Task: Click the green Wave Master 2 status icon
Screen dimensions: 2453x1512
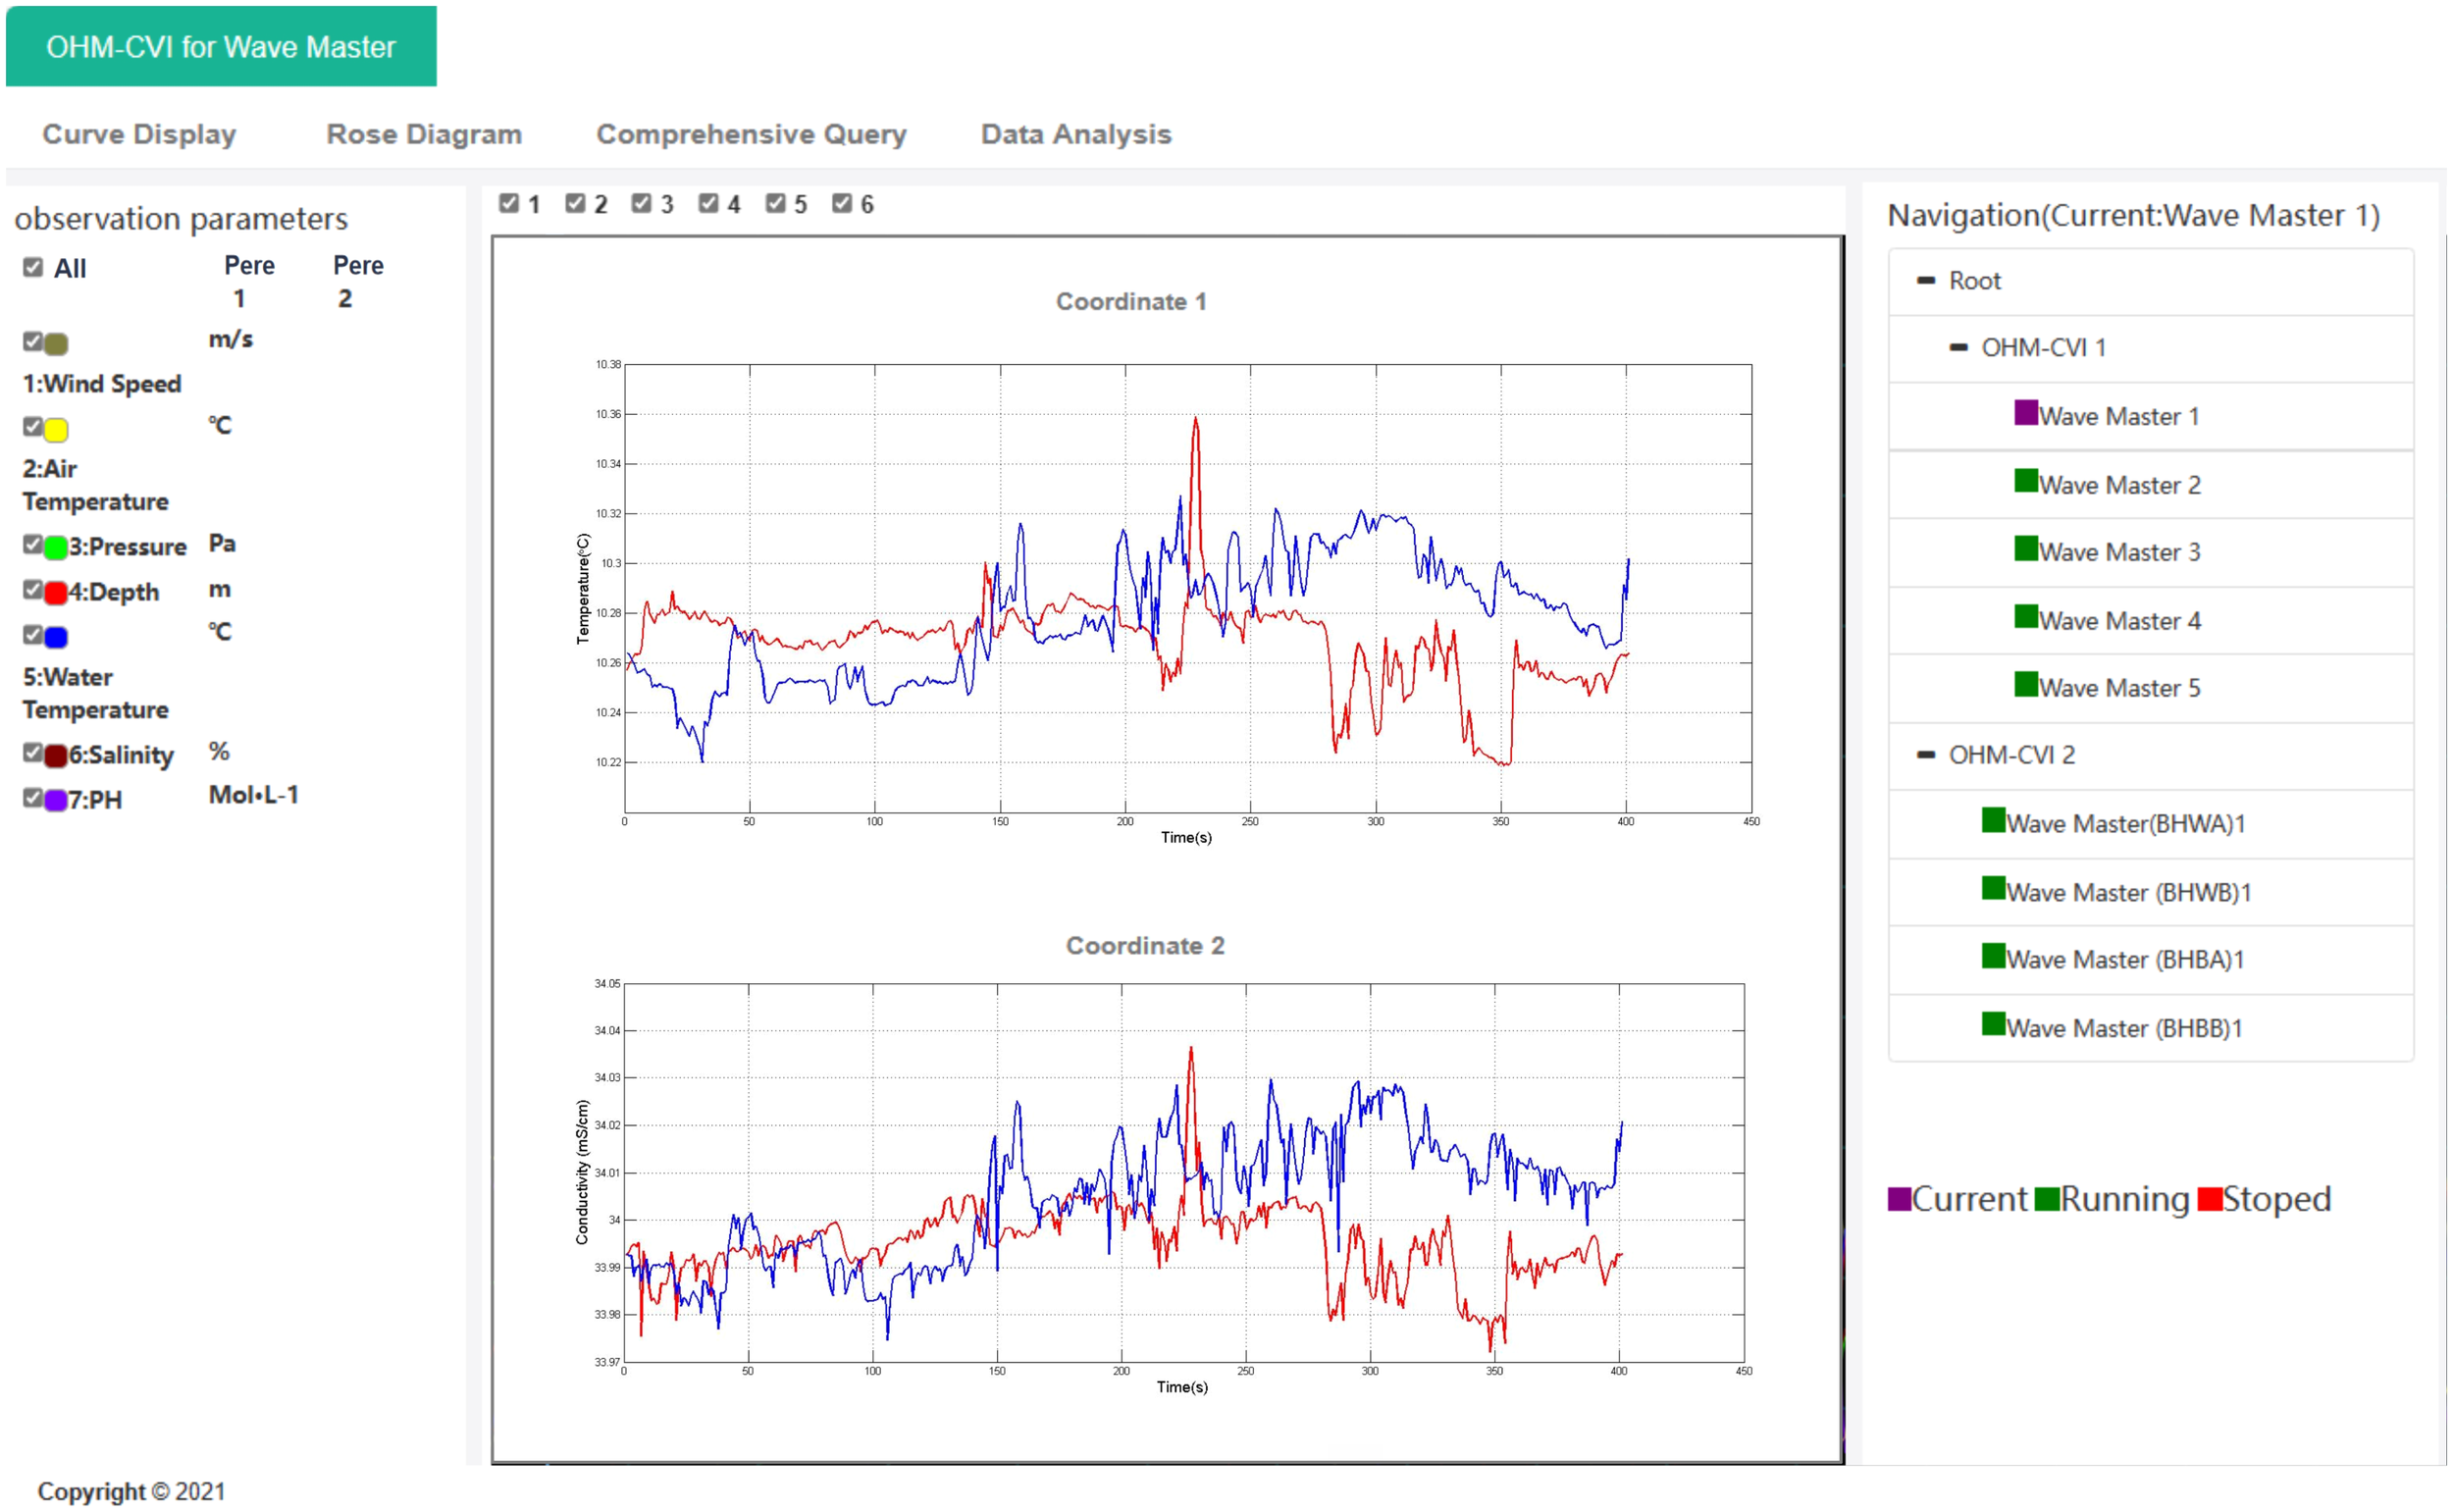Action: (2025, 481)
